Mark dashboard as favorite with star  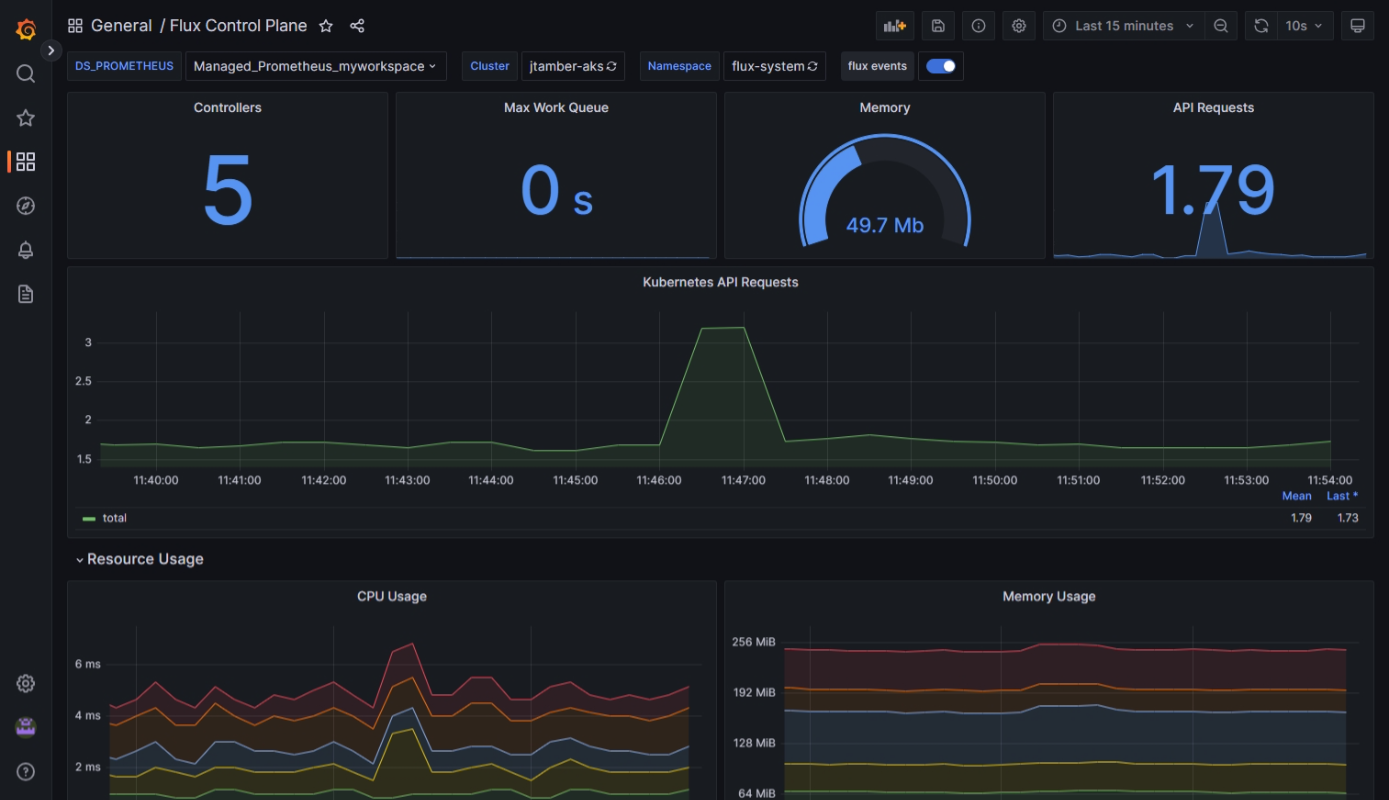click(325, 26)
